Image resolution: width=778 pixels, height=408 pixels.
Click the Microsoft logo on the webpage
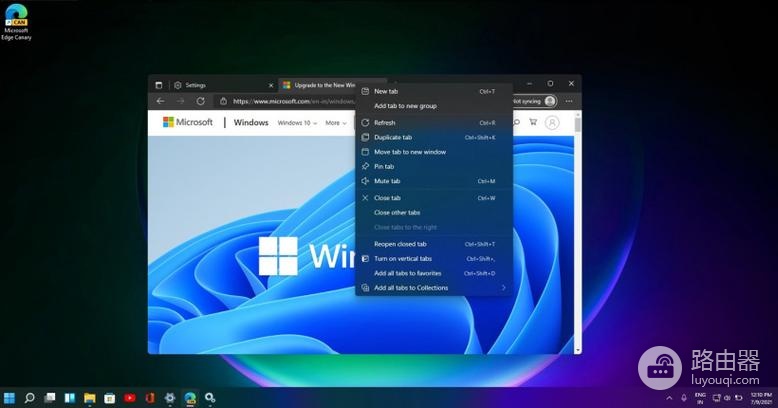click(x=188, y=122)
